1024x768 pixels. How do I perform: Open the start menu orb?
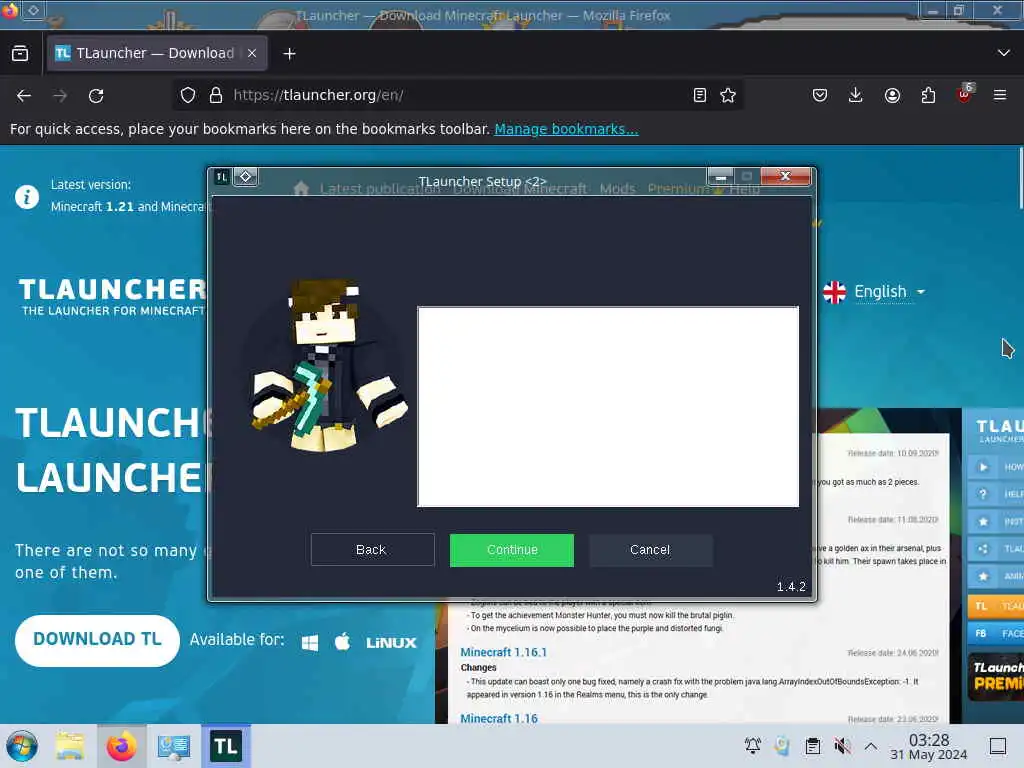click(x=22, y=746)
